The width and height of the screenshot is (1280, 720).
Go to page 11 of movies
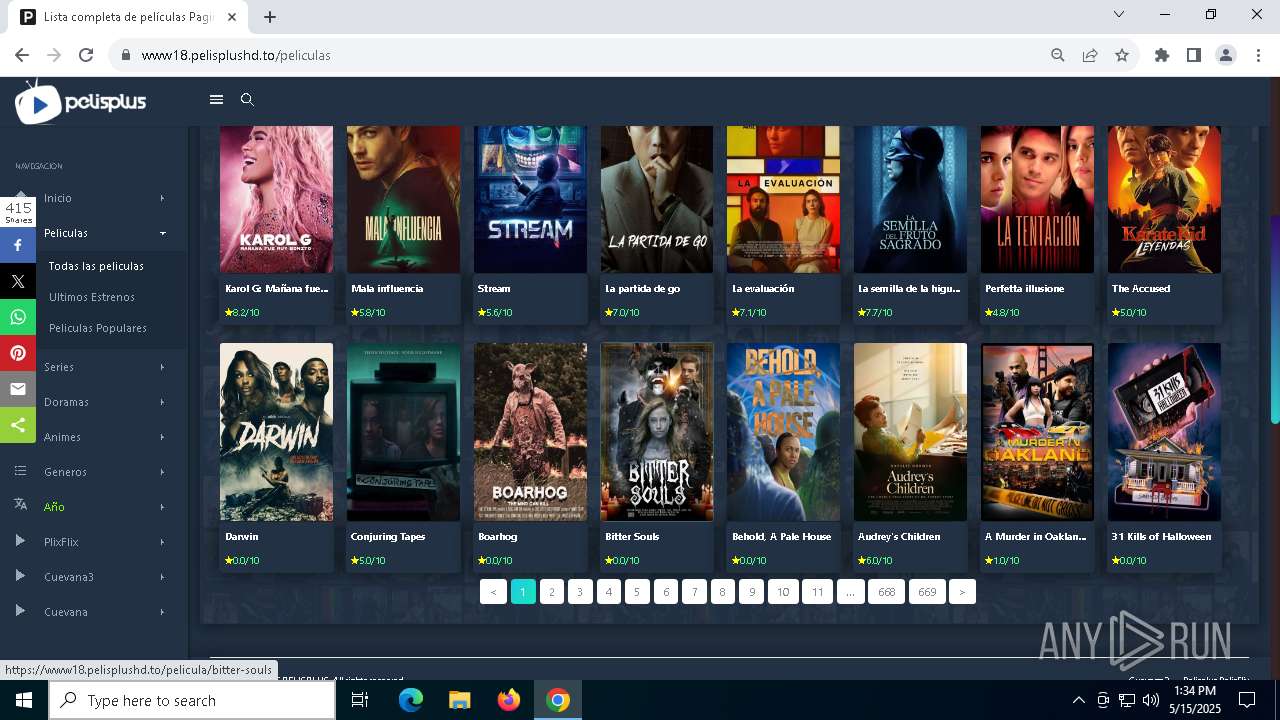coord(817,592)
